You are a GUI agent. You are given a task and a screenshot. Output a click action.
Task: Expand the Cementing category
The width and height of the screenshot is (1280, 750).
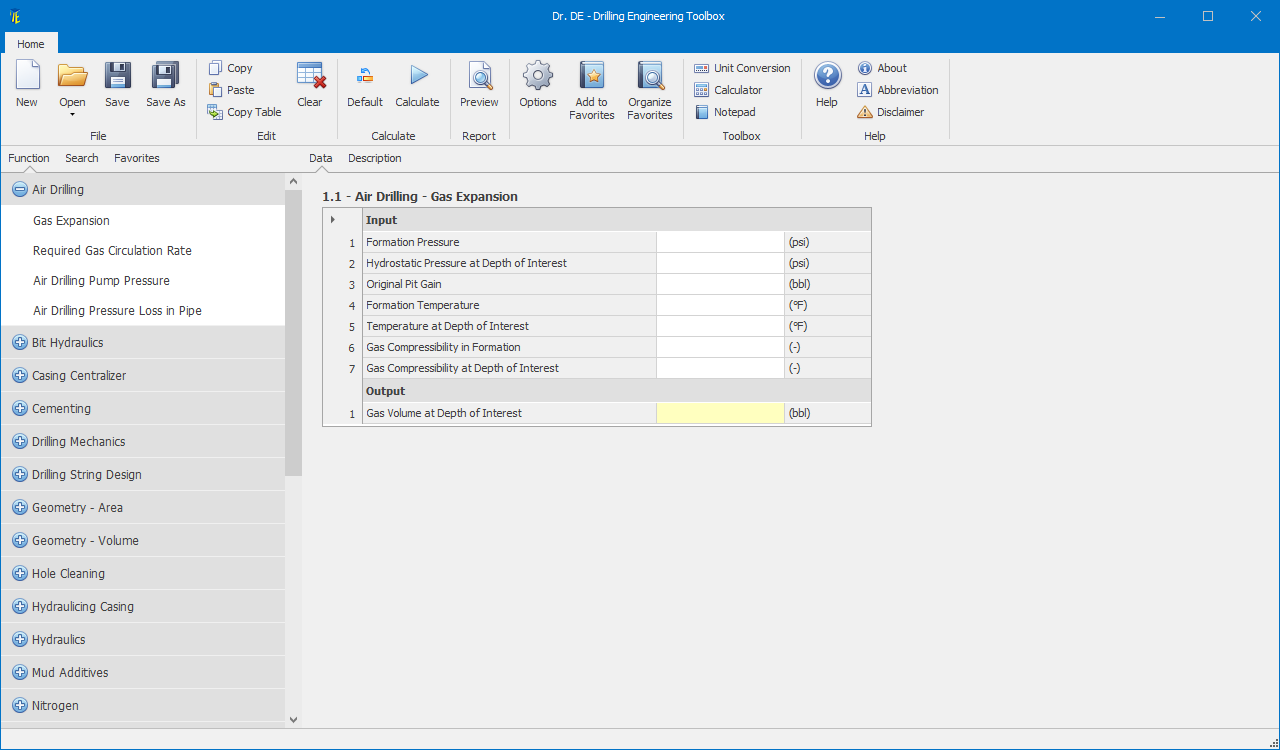19,409
